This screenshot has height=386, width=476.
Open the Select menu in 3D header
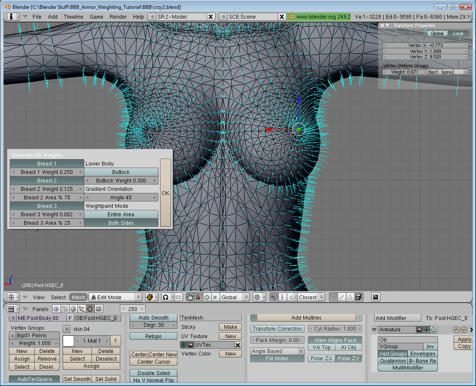tap(58, 297)
